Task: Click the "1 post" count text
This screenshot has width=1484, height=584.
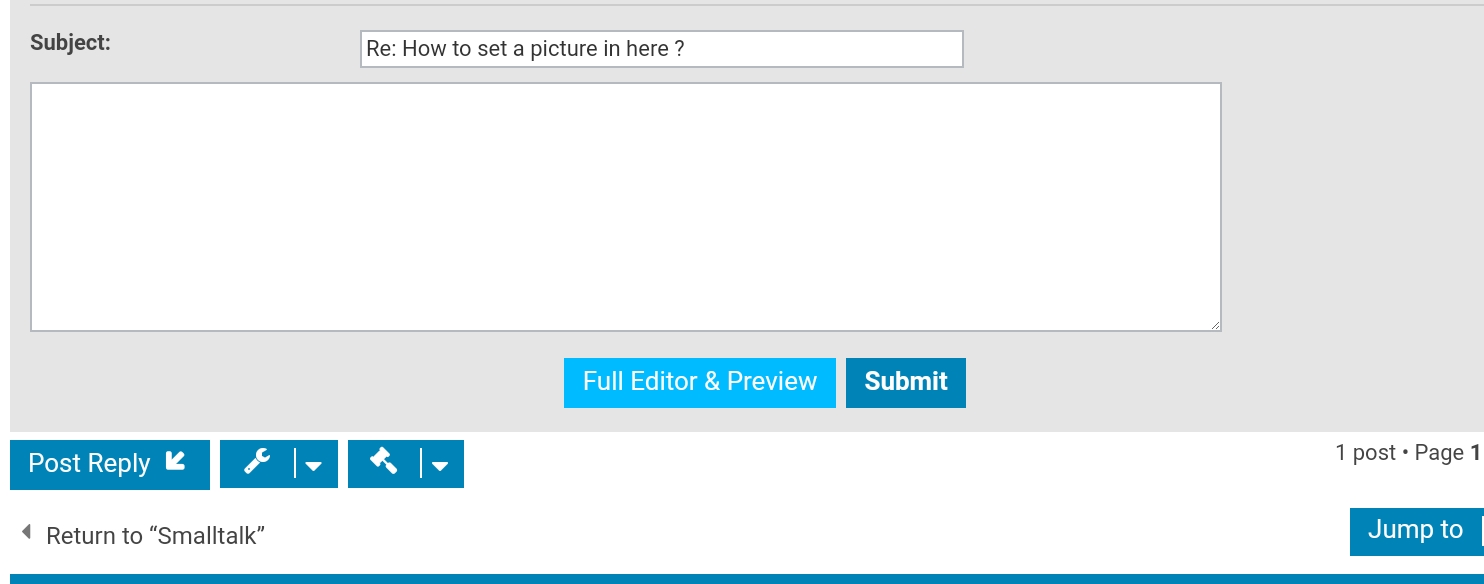Action: point(1365,453)
